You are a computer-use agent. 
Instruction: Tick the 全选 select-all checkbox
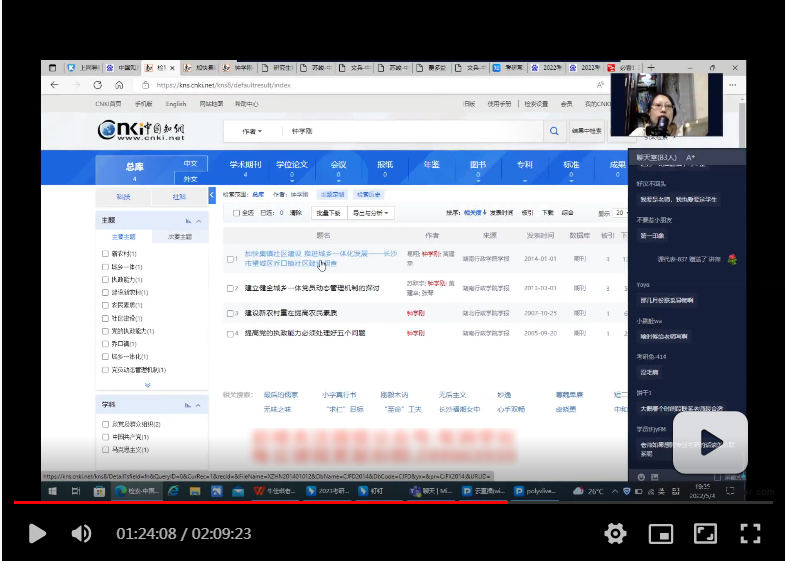coord(236,213)
